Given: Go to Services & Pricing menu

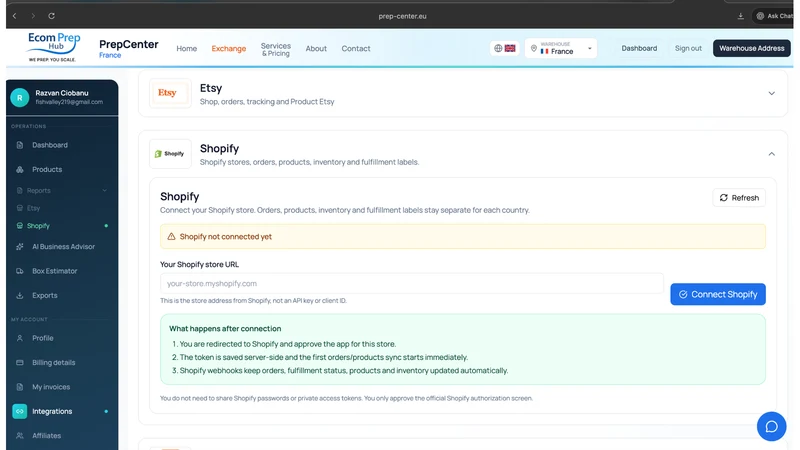Looking at the screenshot, I should click(276, 49).
